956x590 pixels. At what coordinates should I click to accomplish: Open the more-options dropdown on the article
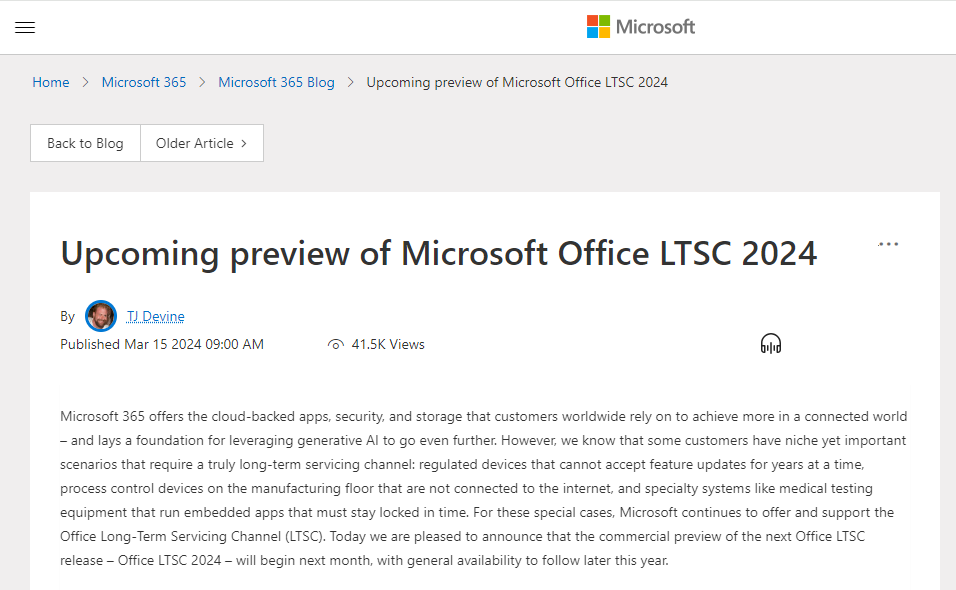point(888,243)
